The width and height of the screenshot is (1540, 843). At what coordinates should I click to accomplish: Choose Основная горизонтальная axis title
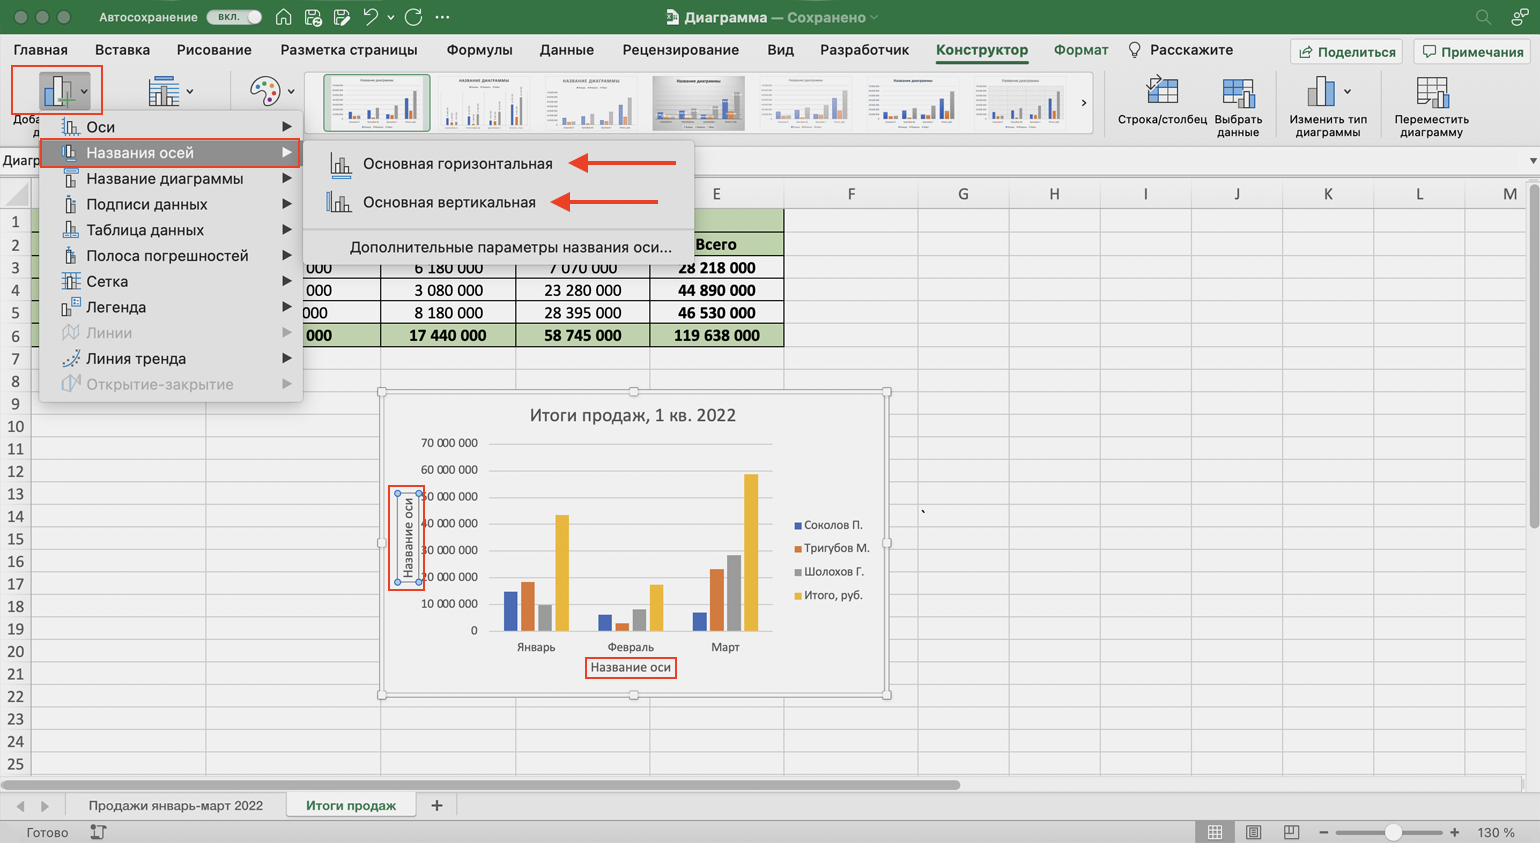pyautogui.click(x=457, y=164)
